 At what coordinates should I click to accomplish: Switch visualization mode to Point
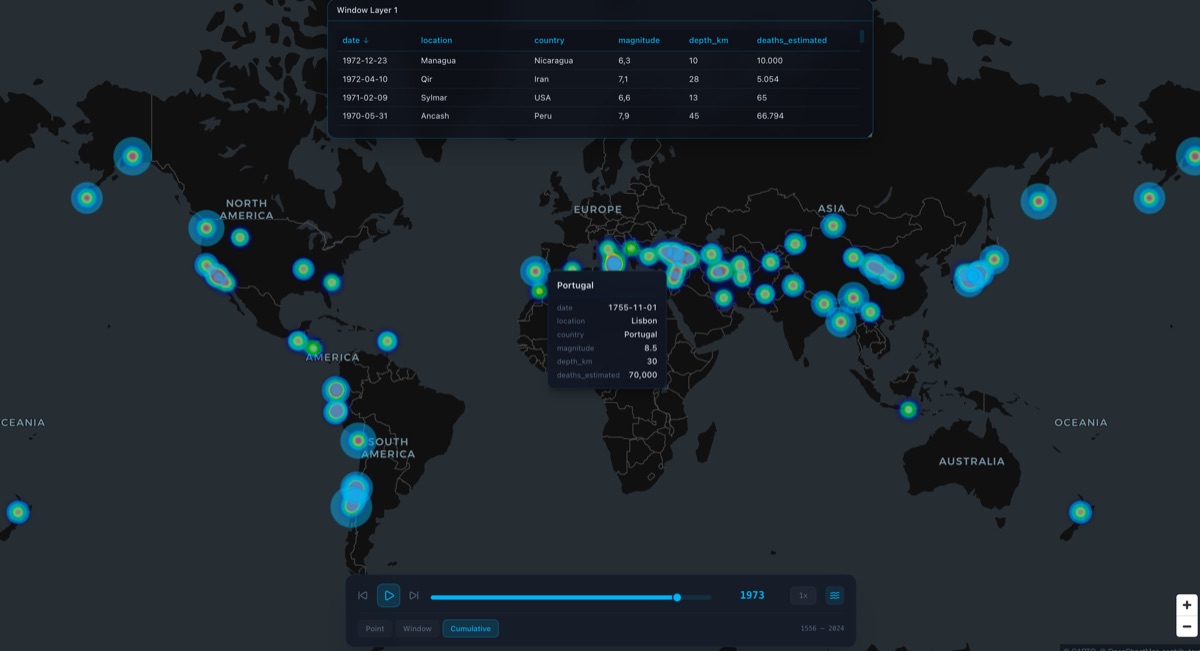(375, 628)
